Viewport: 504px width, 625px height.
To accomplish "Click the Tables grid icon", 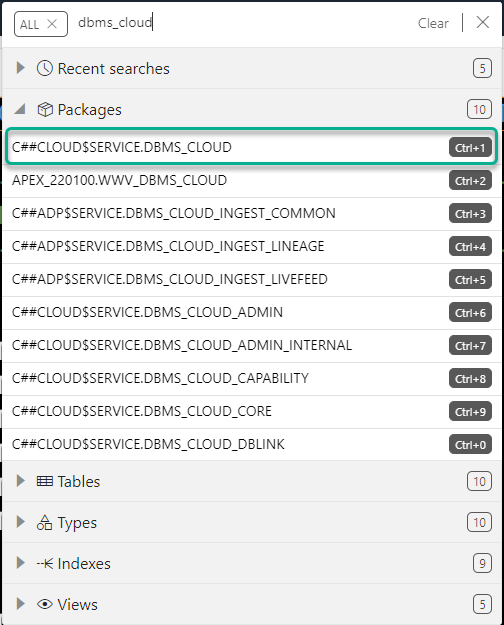I will pos(45,482).
